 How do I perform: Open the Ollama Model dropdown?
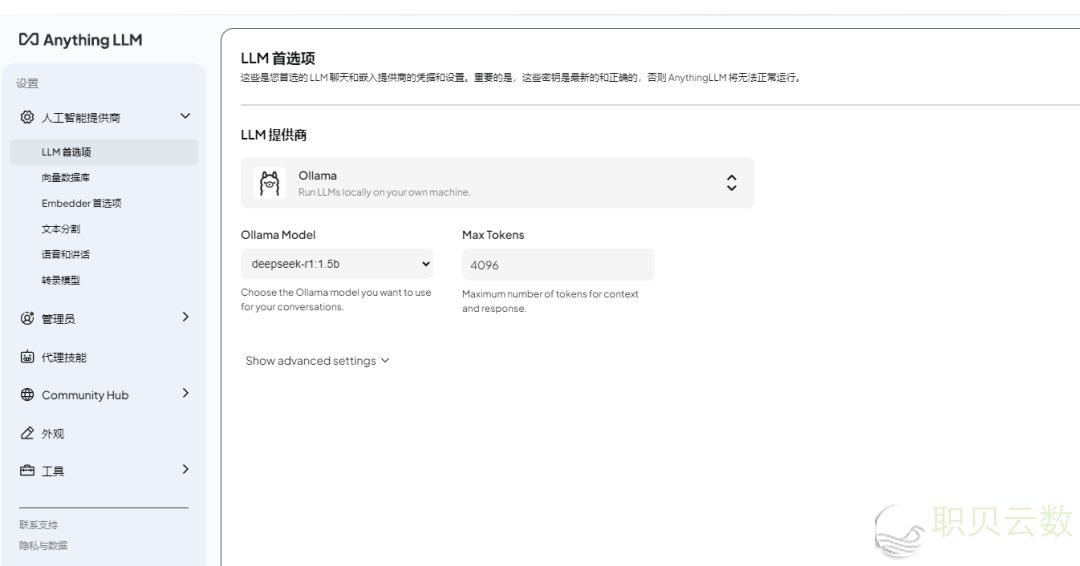336,264
